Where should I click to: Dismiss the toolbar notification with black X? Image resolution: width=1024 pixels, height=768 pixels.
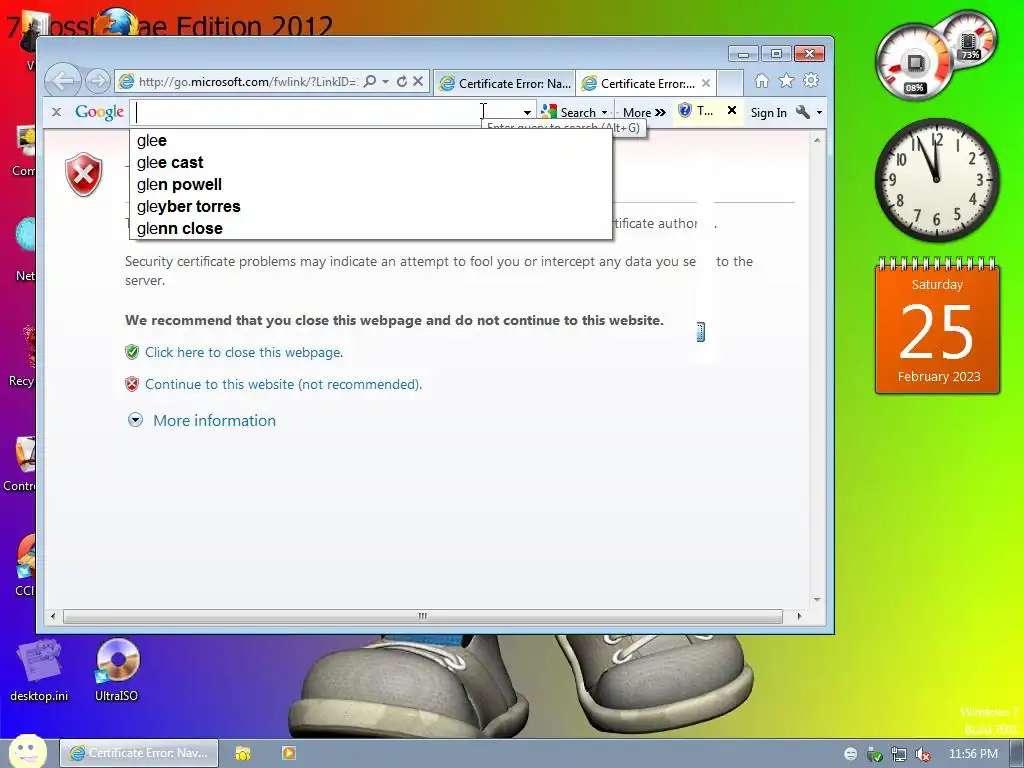(732, 110)
